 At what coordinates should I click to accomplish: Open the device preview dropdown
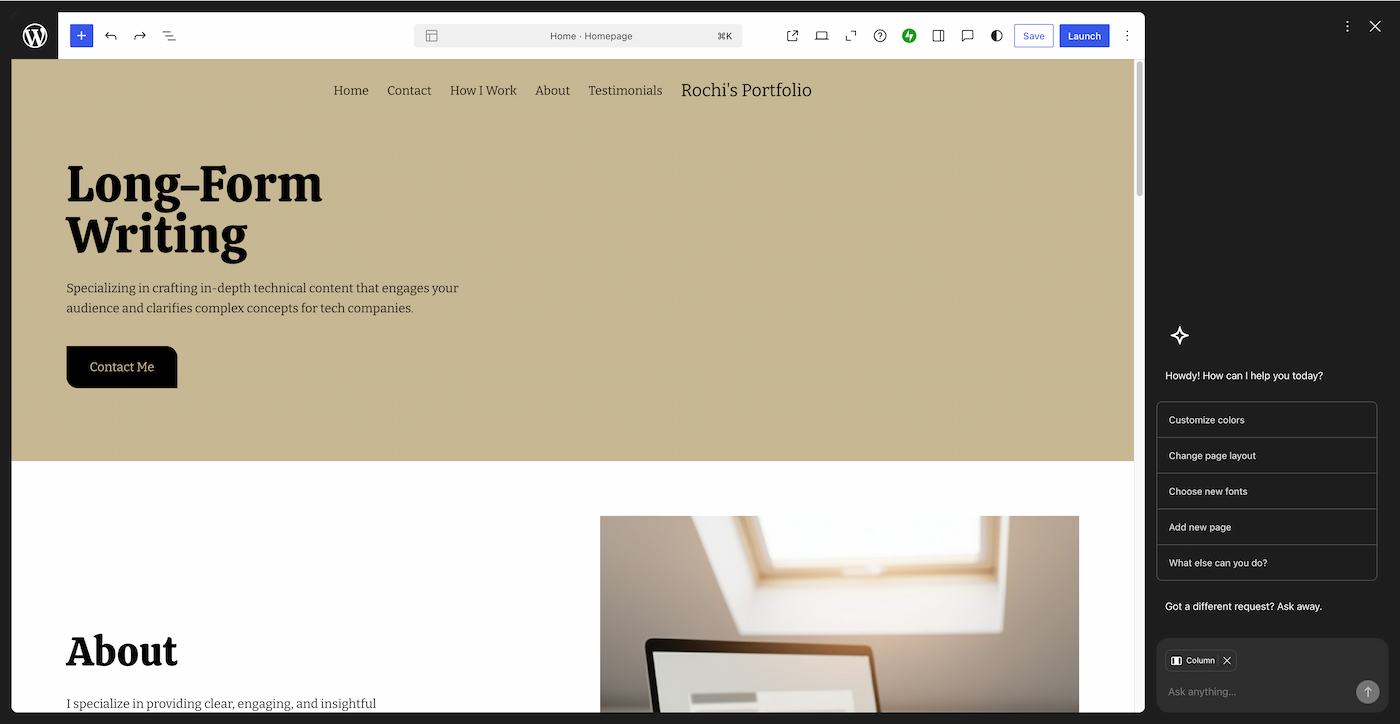(x=821, y=36)
